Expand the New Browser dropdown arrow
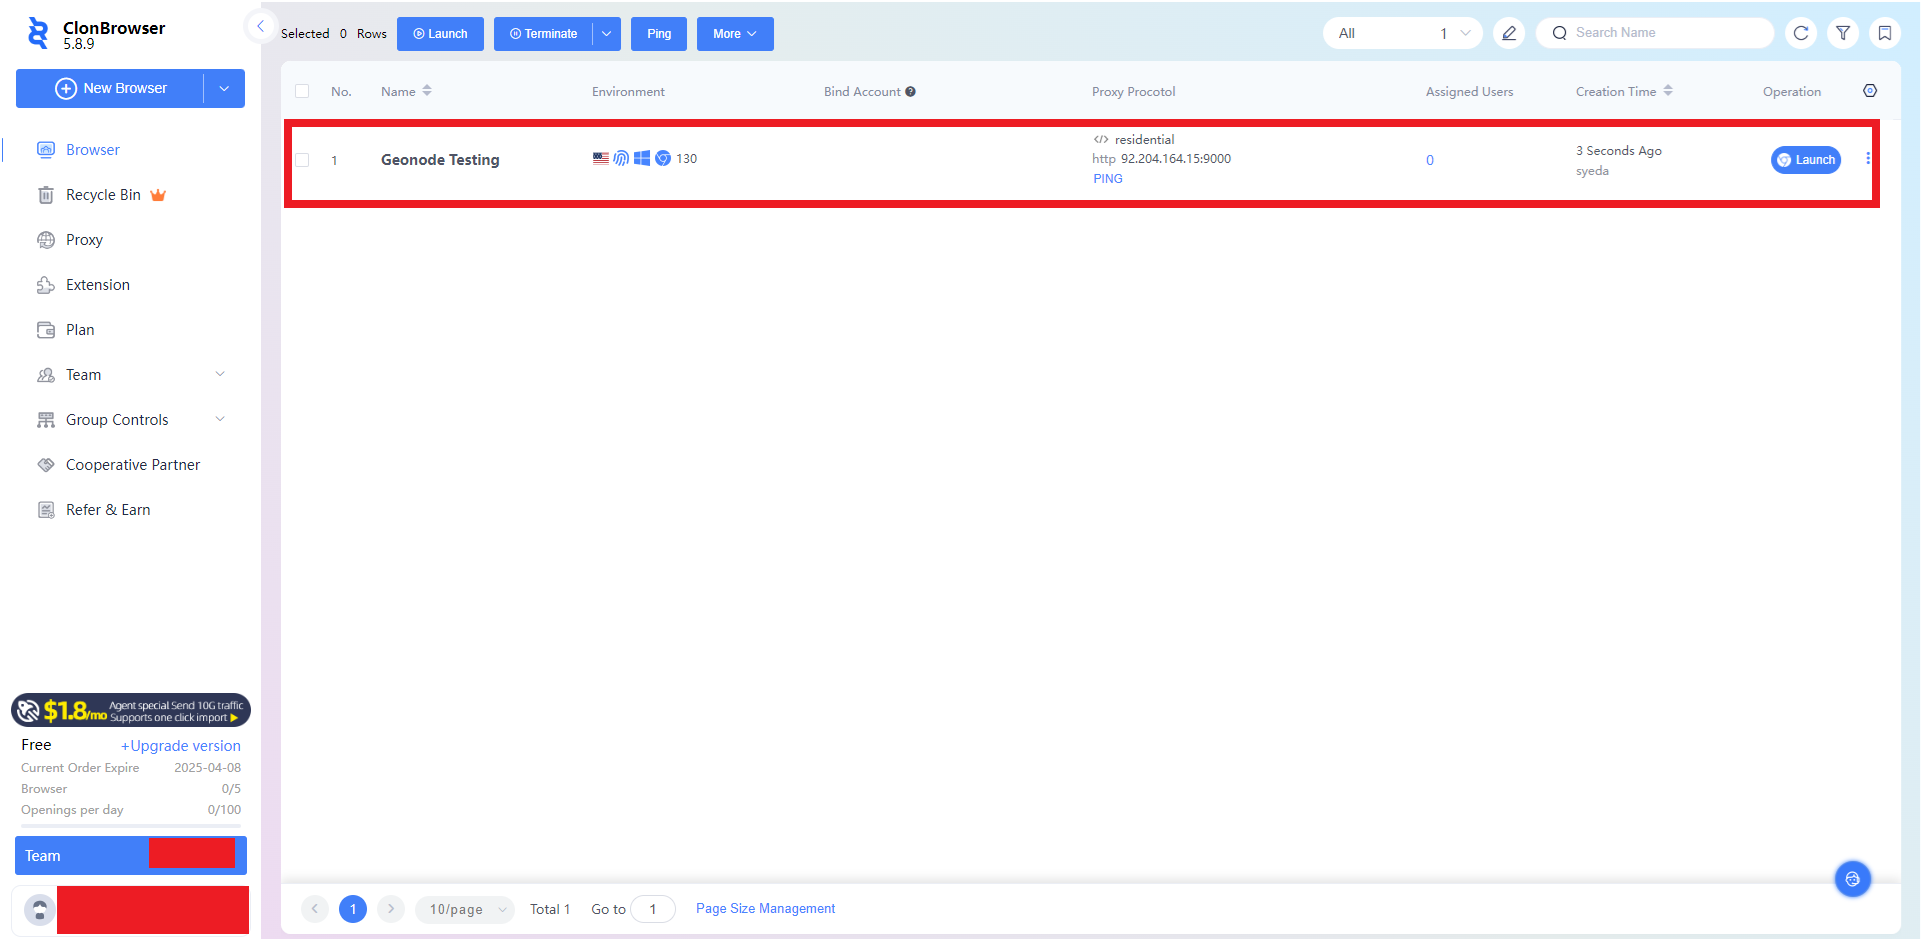1922x941 pixels. (224, 88)
